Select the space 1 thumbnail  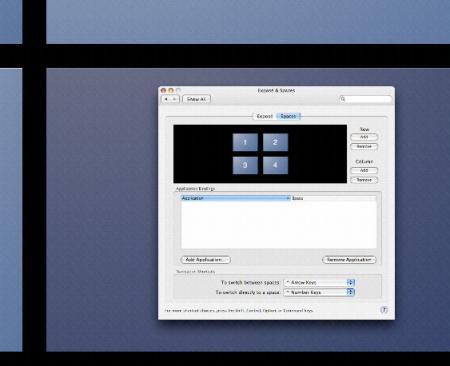245,142
